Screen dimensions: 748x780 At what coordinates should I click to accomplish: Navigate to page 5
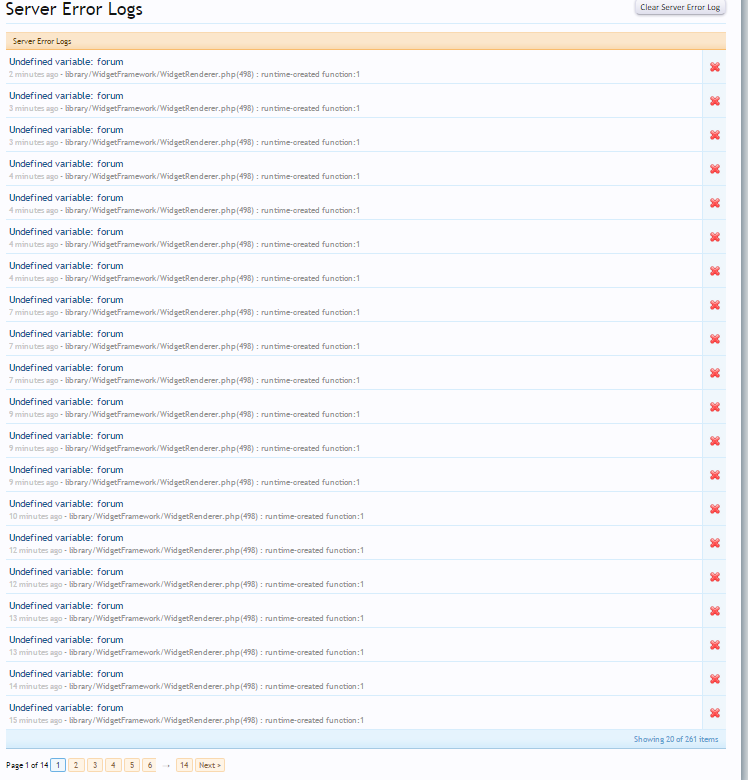point(131,765)
